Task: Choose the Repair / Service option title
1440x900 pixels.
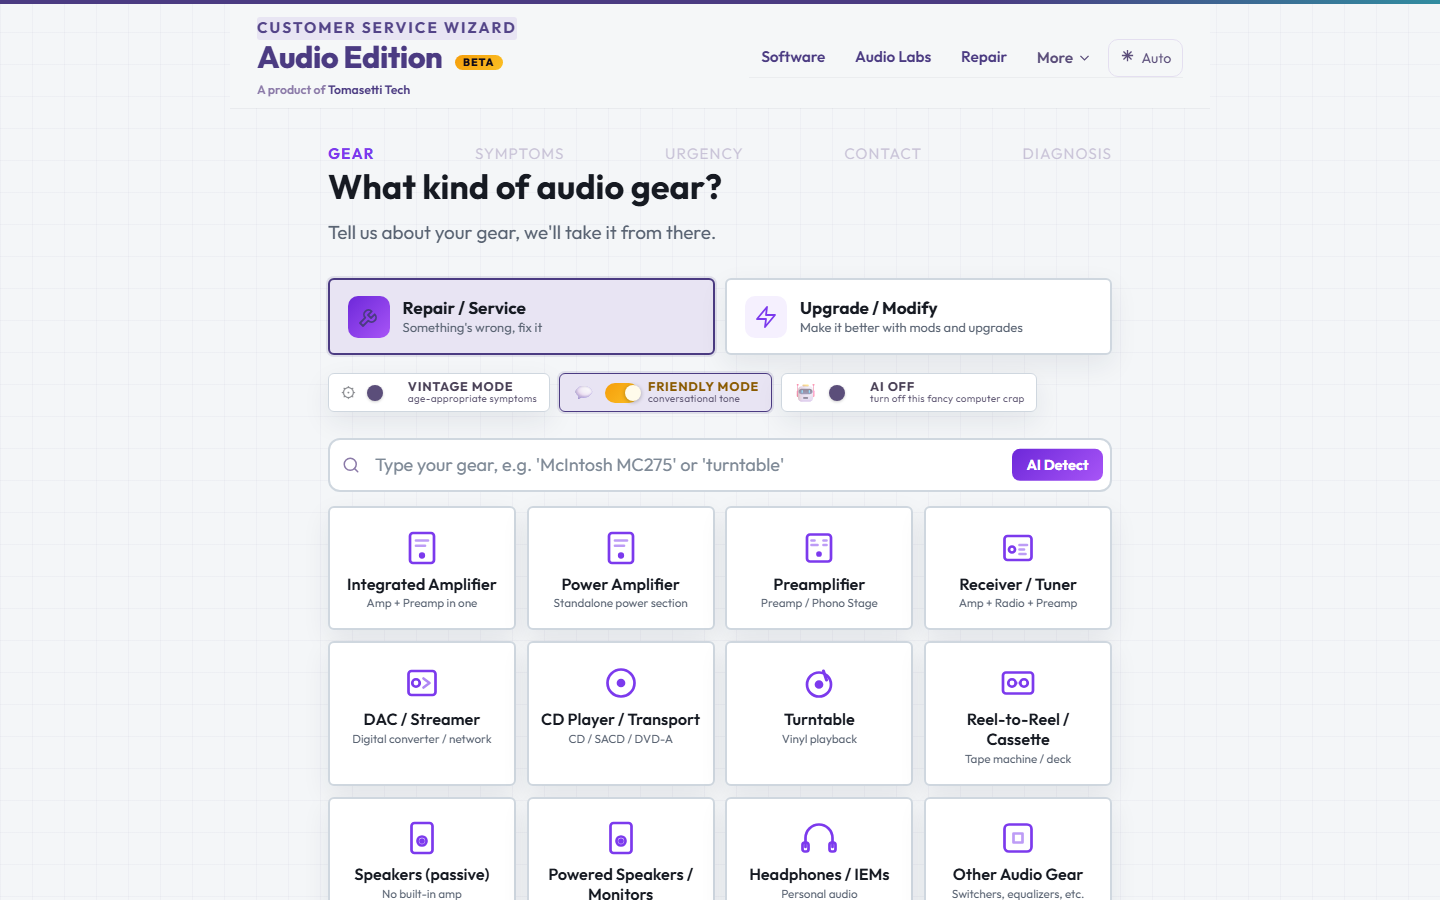Action: [464, 308]
